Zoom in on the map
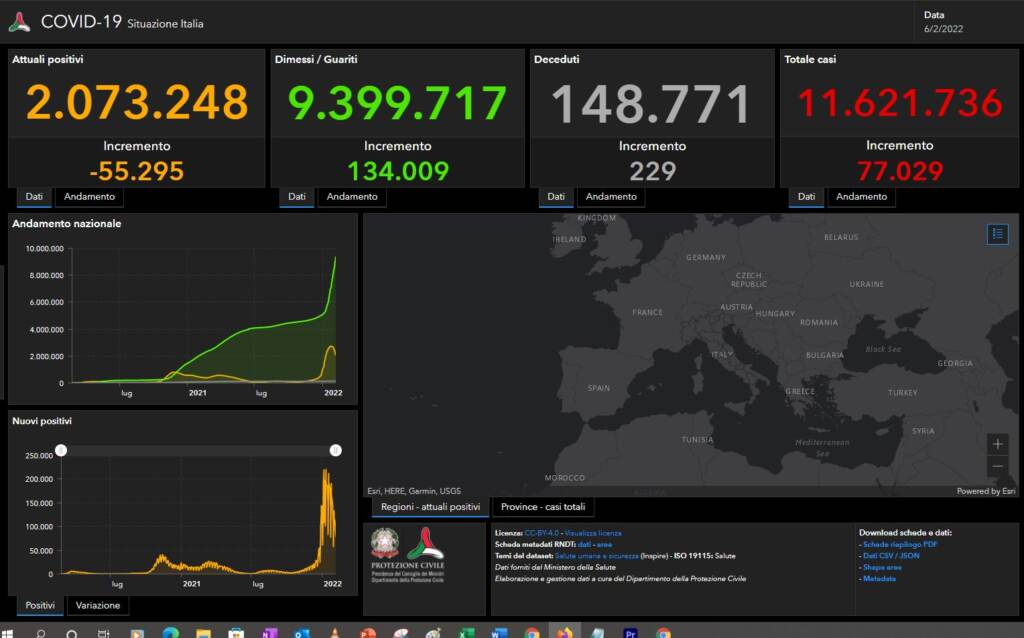 point(997,443)
